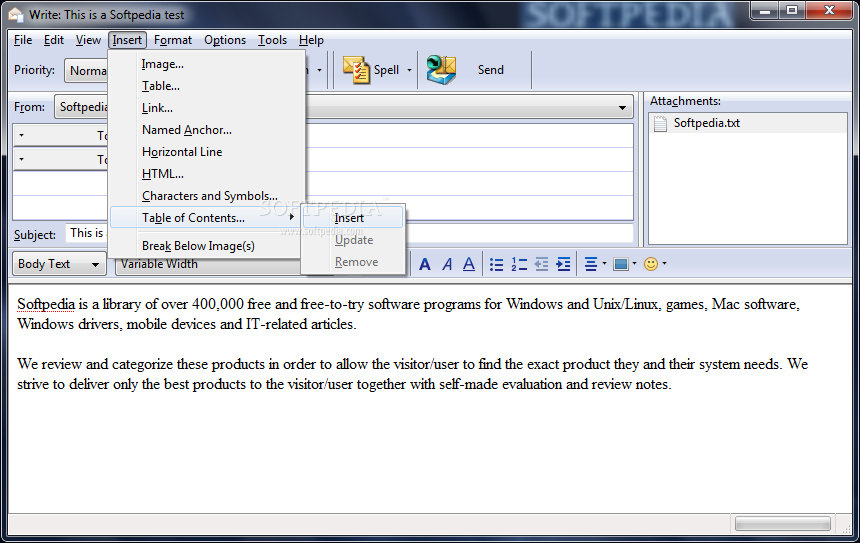Image resolution: width=860 pixels, height=543 pixels.
Task: Click the Send mail icon
Action: tap(441, 70)
